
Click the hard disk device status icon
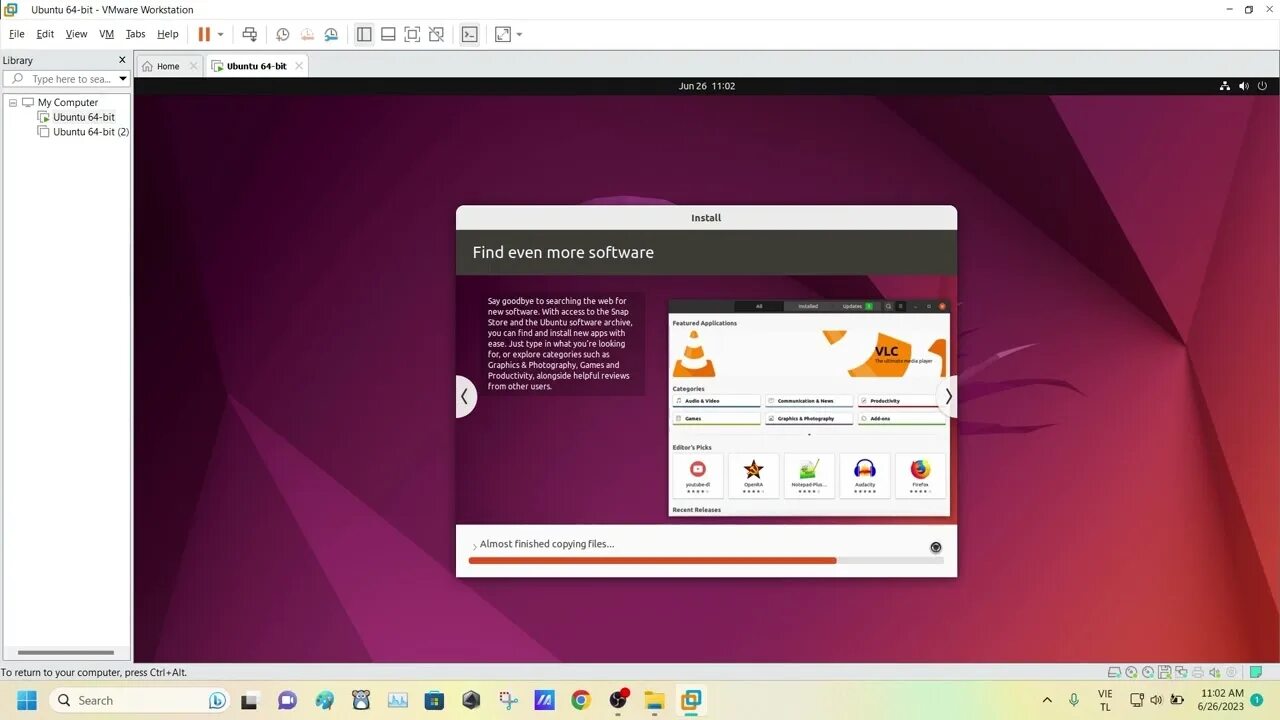[x=1114, y=673]
